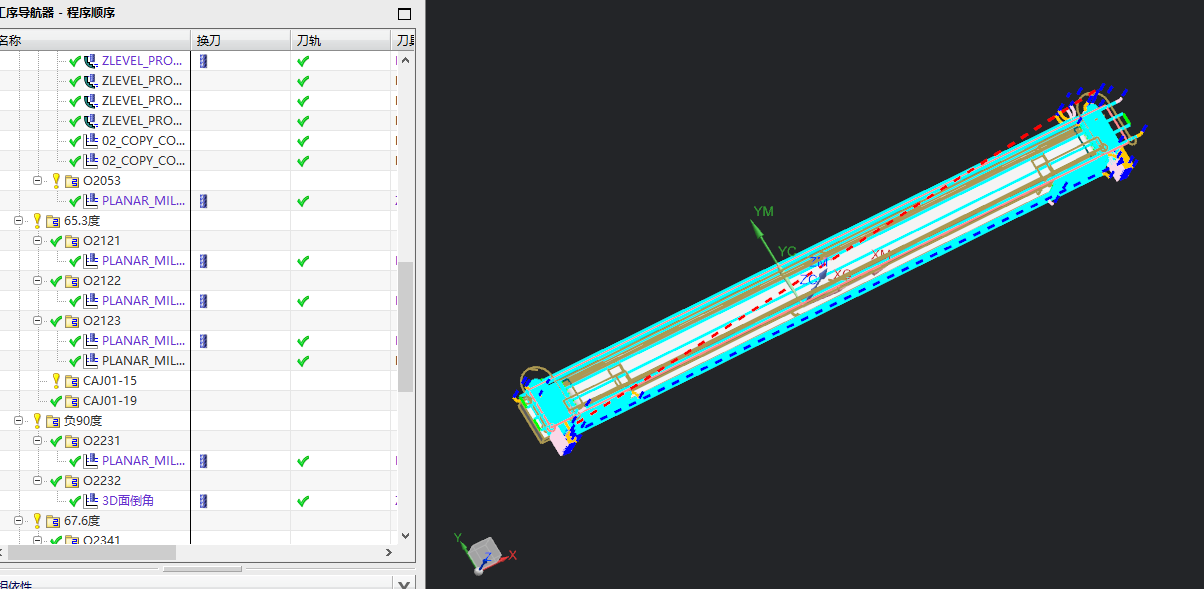Click the yellow bulb status icon beside CAJ01-15
The height and width of the screenshot is (589, 1204).
tap(56, 381)
